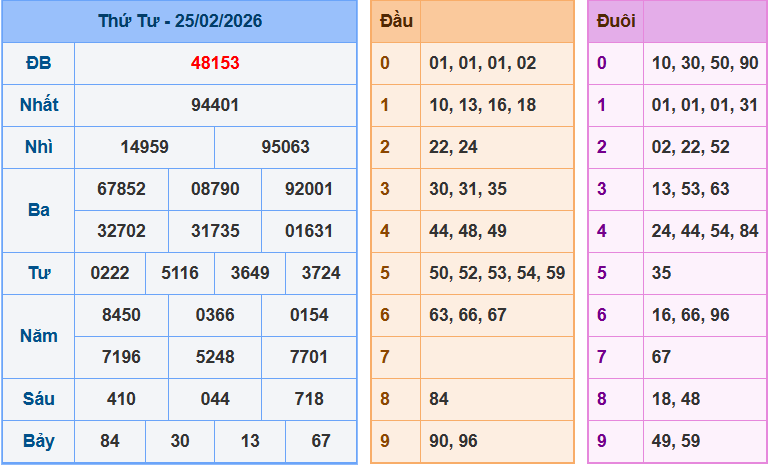This screenshot has height=465, width=768.
Task: Click the Thứ Tư - 25/02/2026 date header
Action: tap(179, 21)
